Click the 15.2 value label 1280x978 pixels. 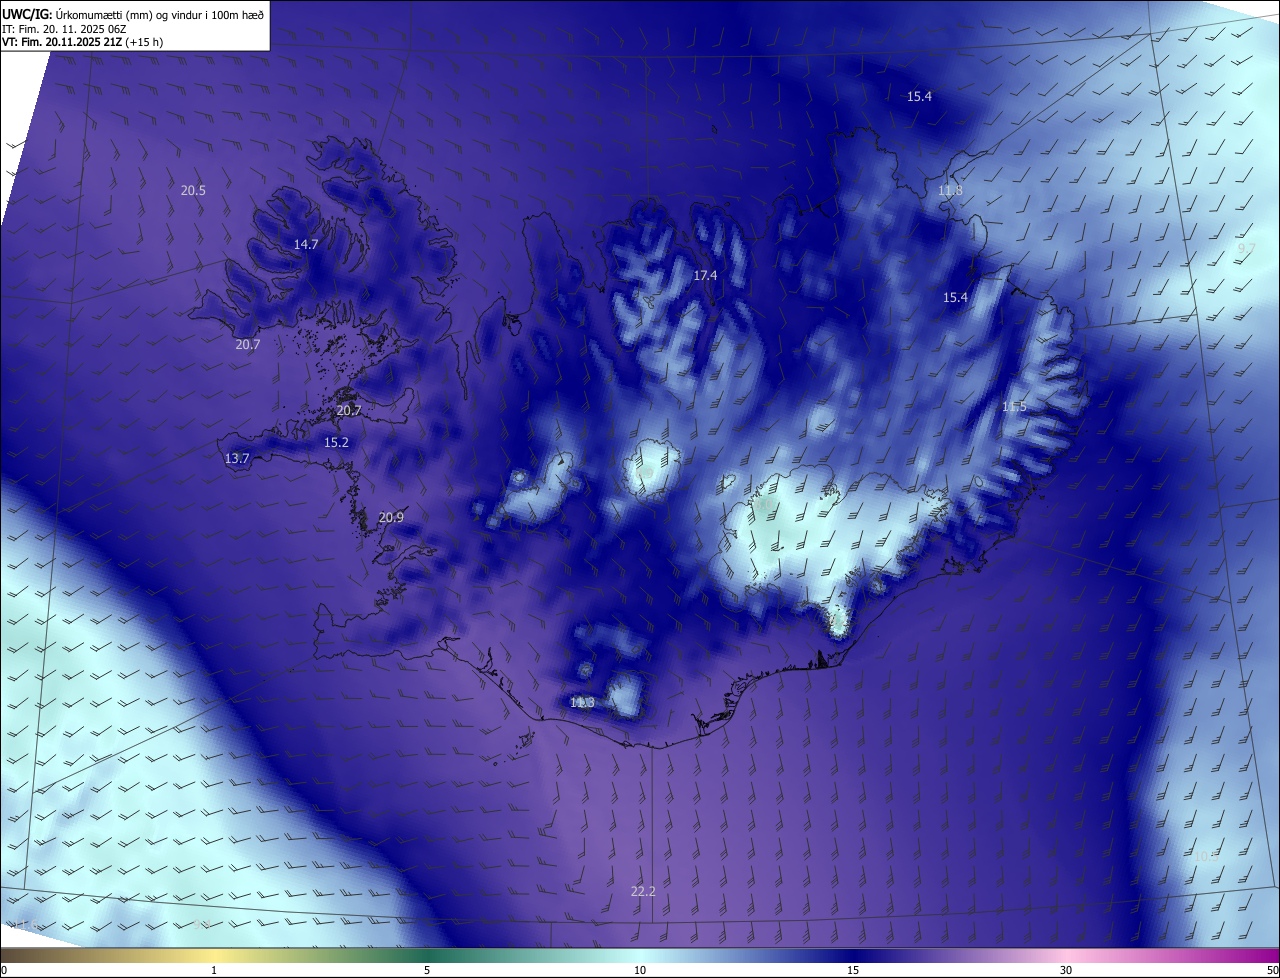coord(336,443)
